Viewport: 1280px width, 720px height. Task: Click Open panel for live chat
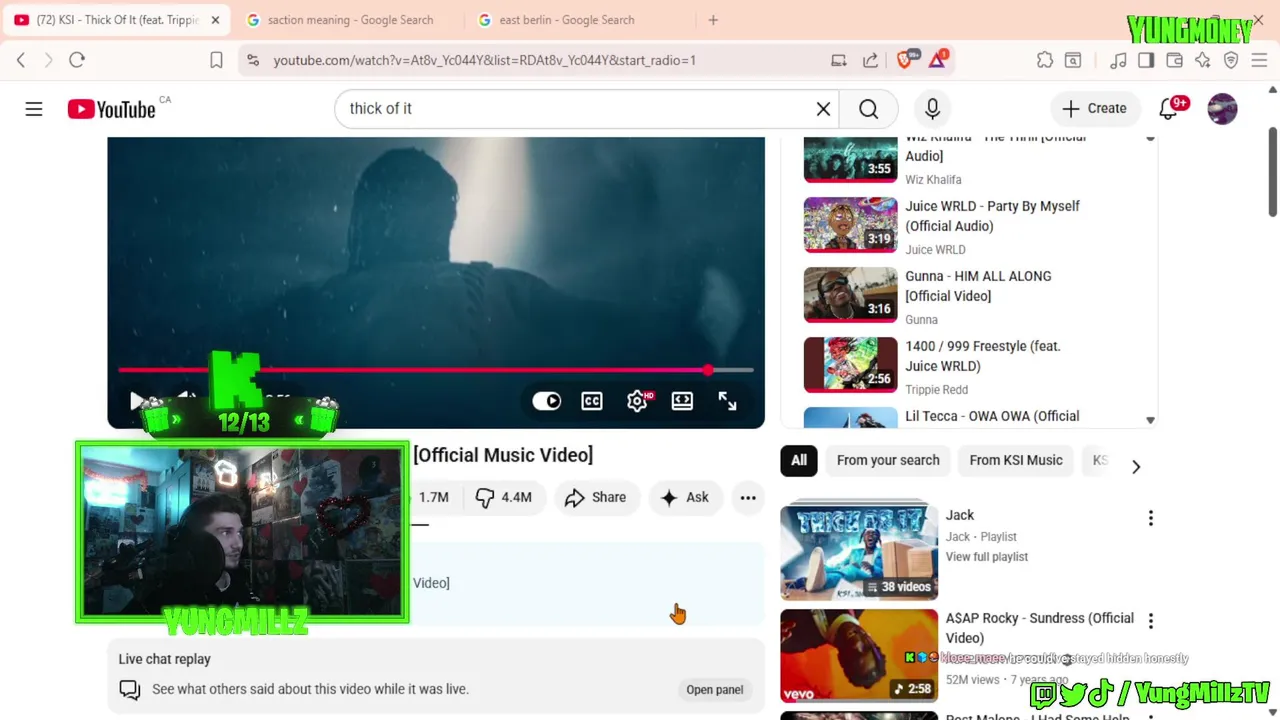point(715,689)
